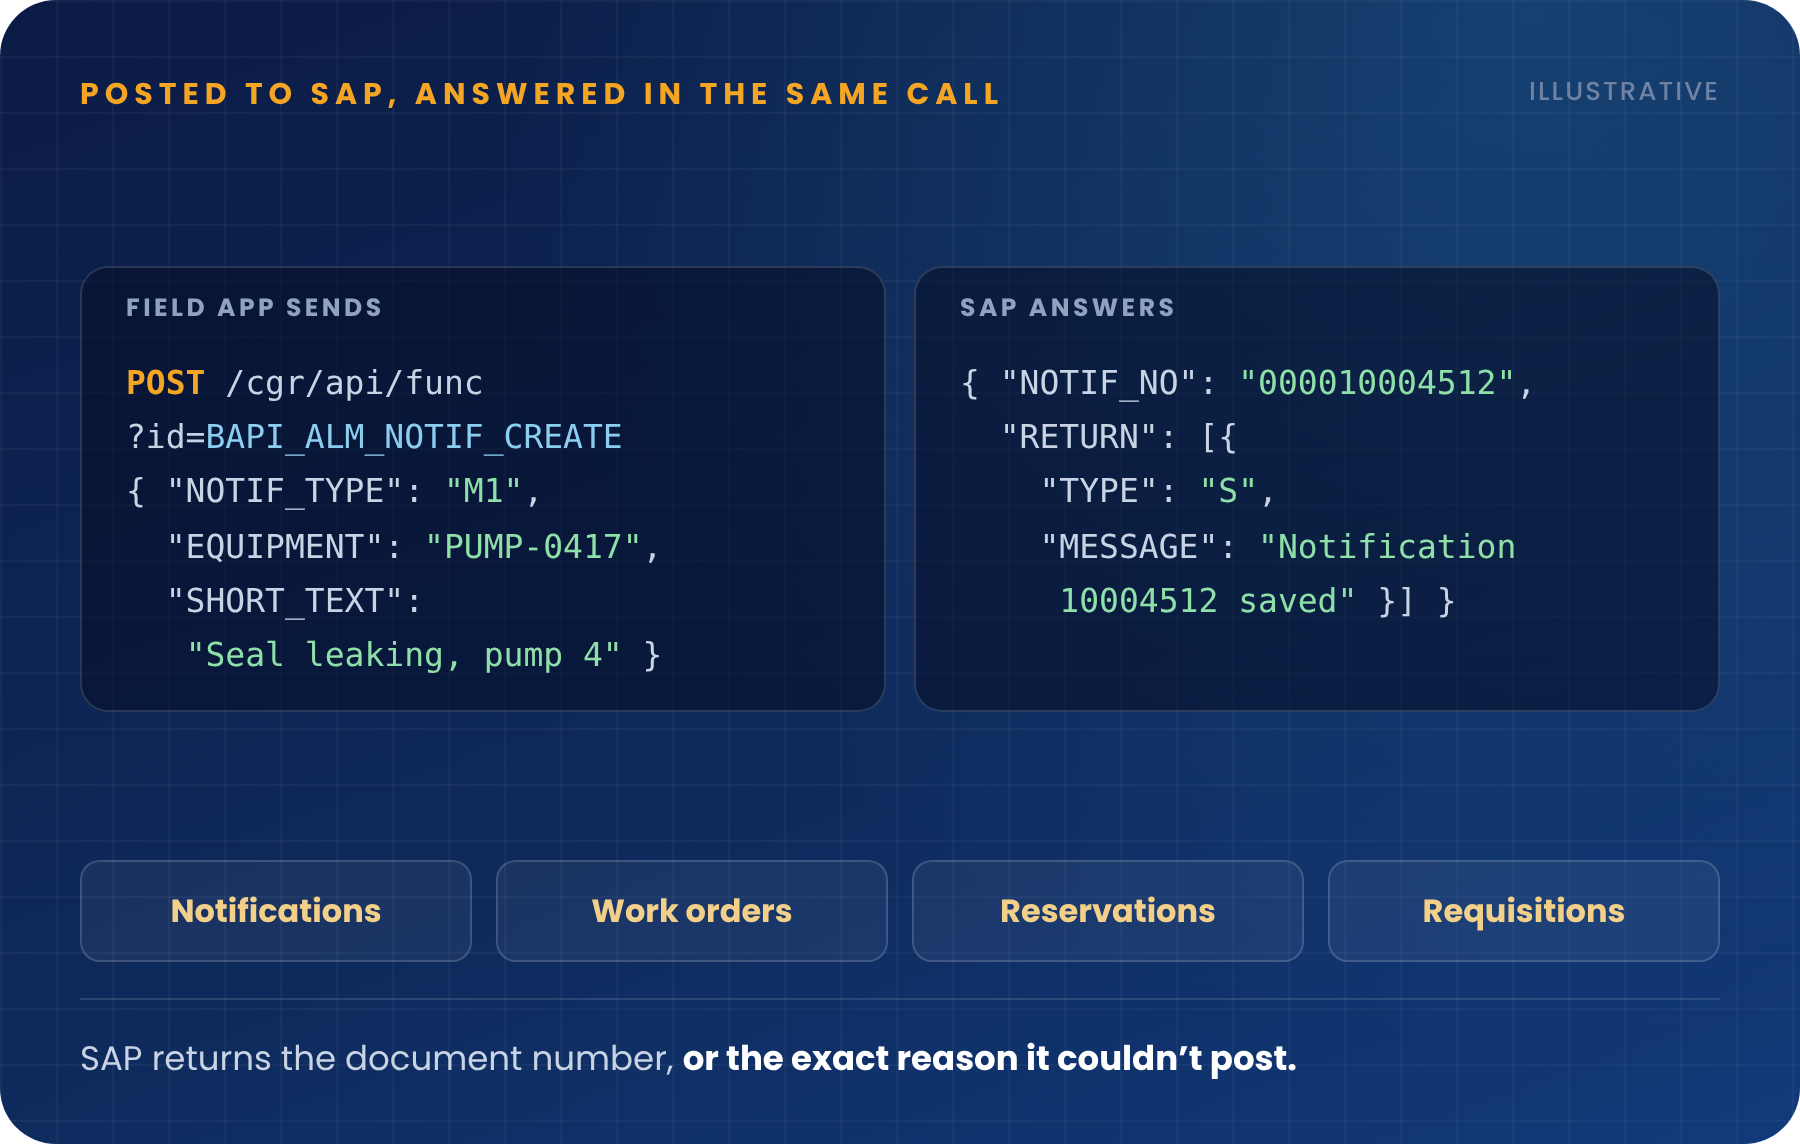
Task: Click the orange headline title text
Action: [540, 94]
